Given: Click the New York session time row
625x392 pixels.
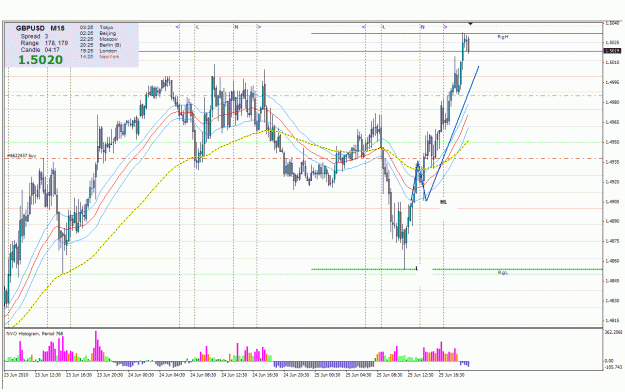Looking at the screenshot, I should coord(99,57).
